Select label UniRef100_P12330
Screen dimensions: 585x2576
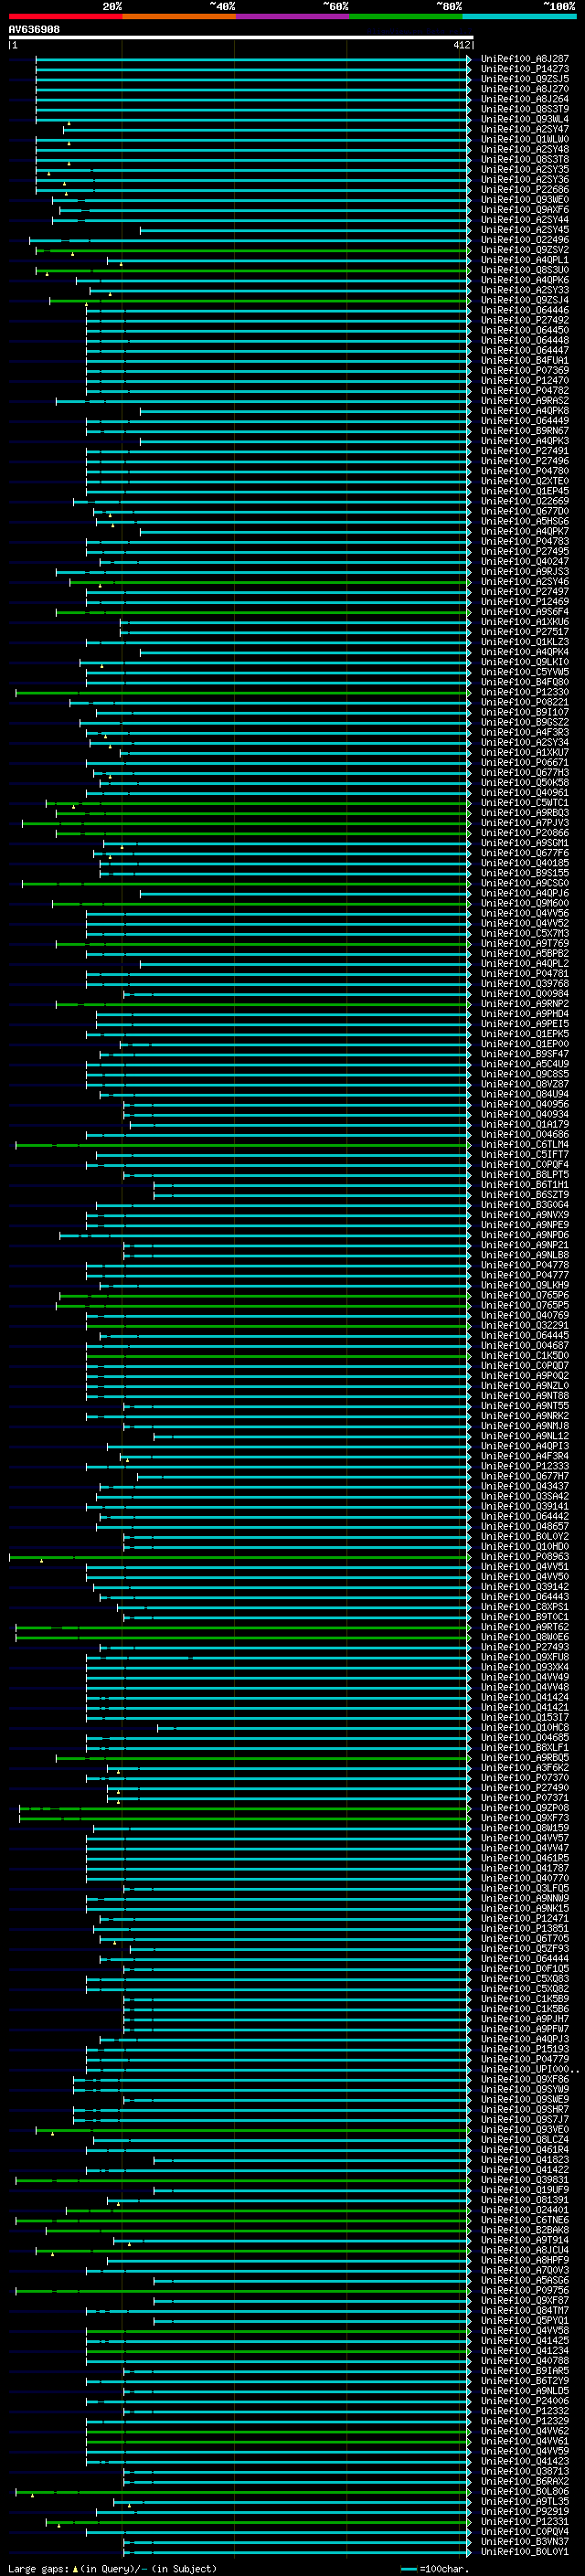[525, 692]
